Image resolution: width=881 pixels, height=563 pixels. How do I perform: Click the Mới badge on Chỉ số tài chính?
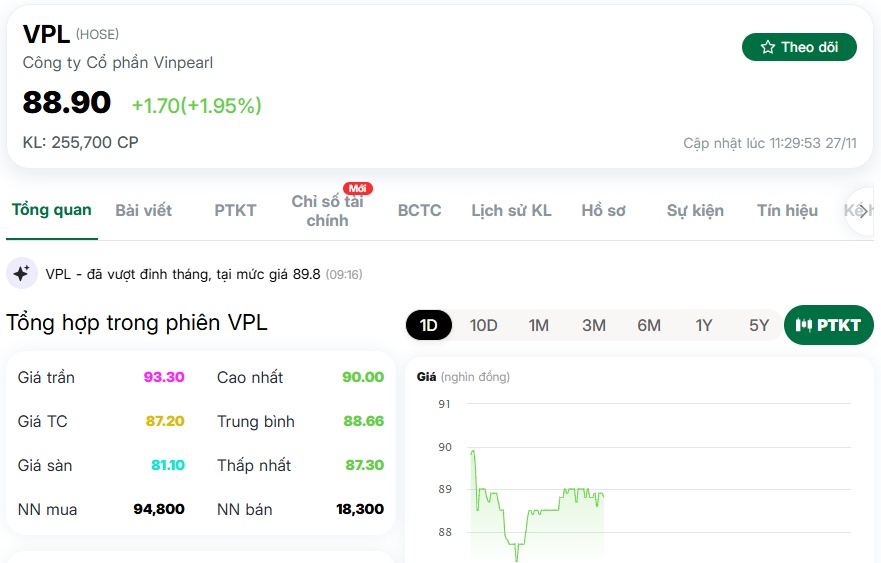pos(357,188)
